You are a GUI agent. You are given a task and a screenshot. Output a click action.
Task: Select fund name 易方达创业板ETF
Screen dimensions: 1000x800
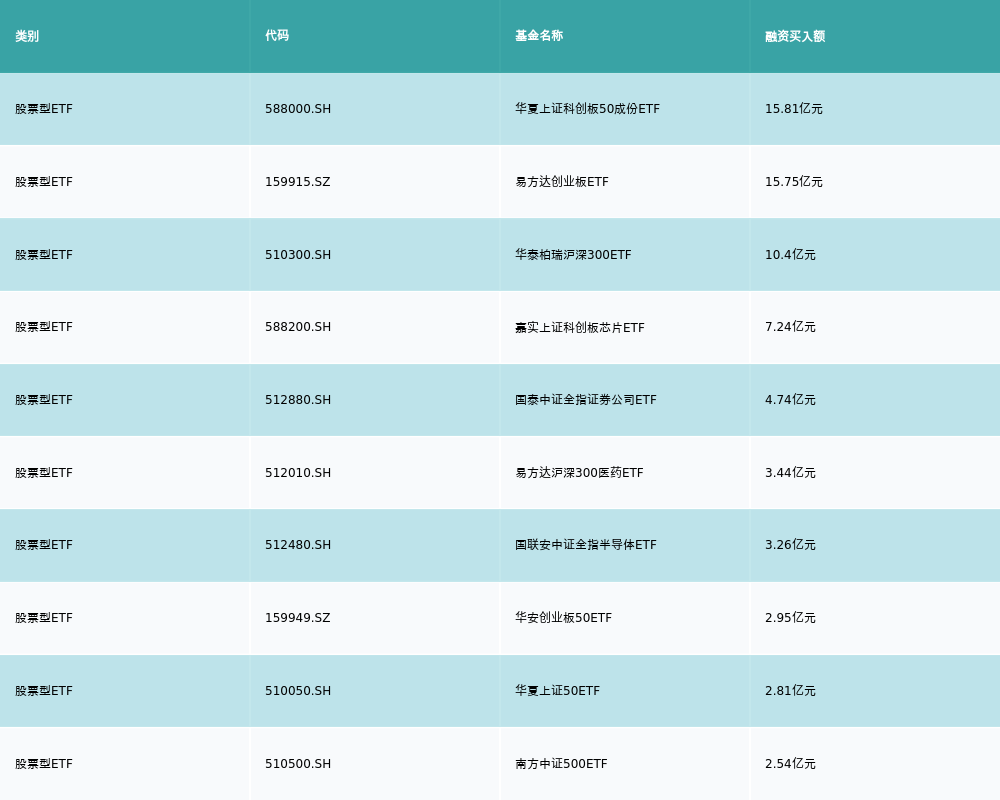click(x=562, y=182)
